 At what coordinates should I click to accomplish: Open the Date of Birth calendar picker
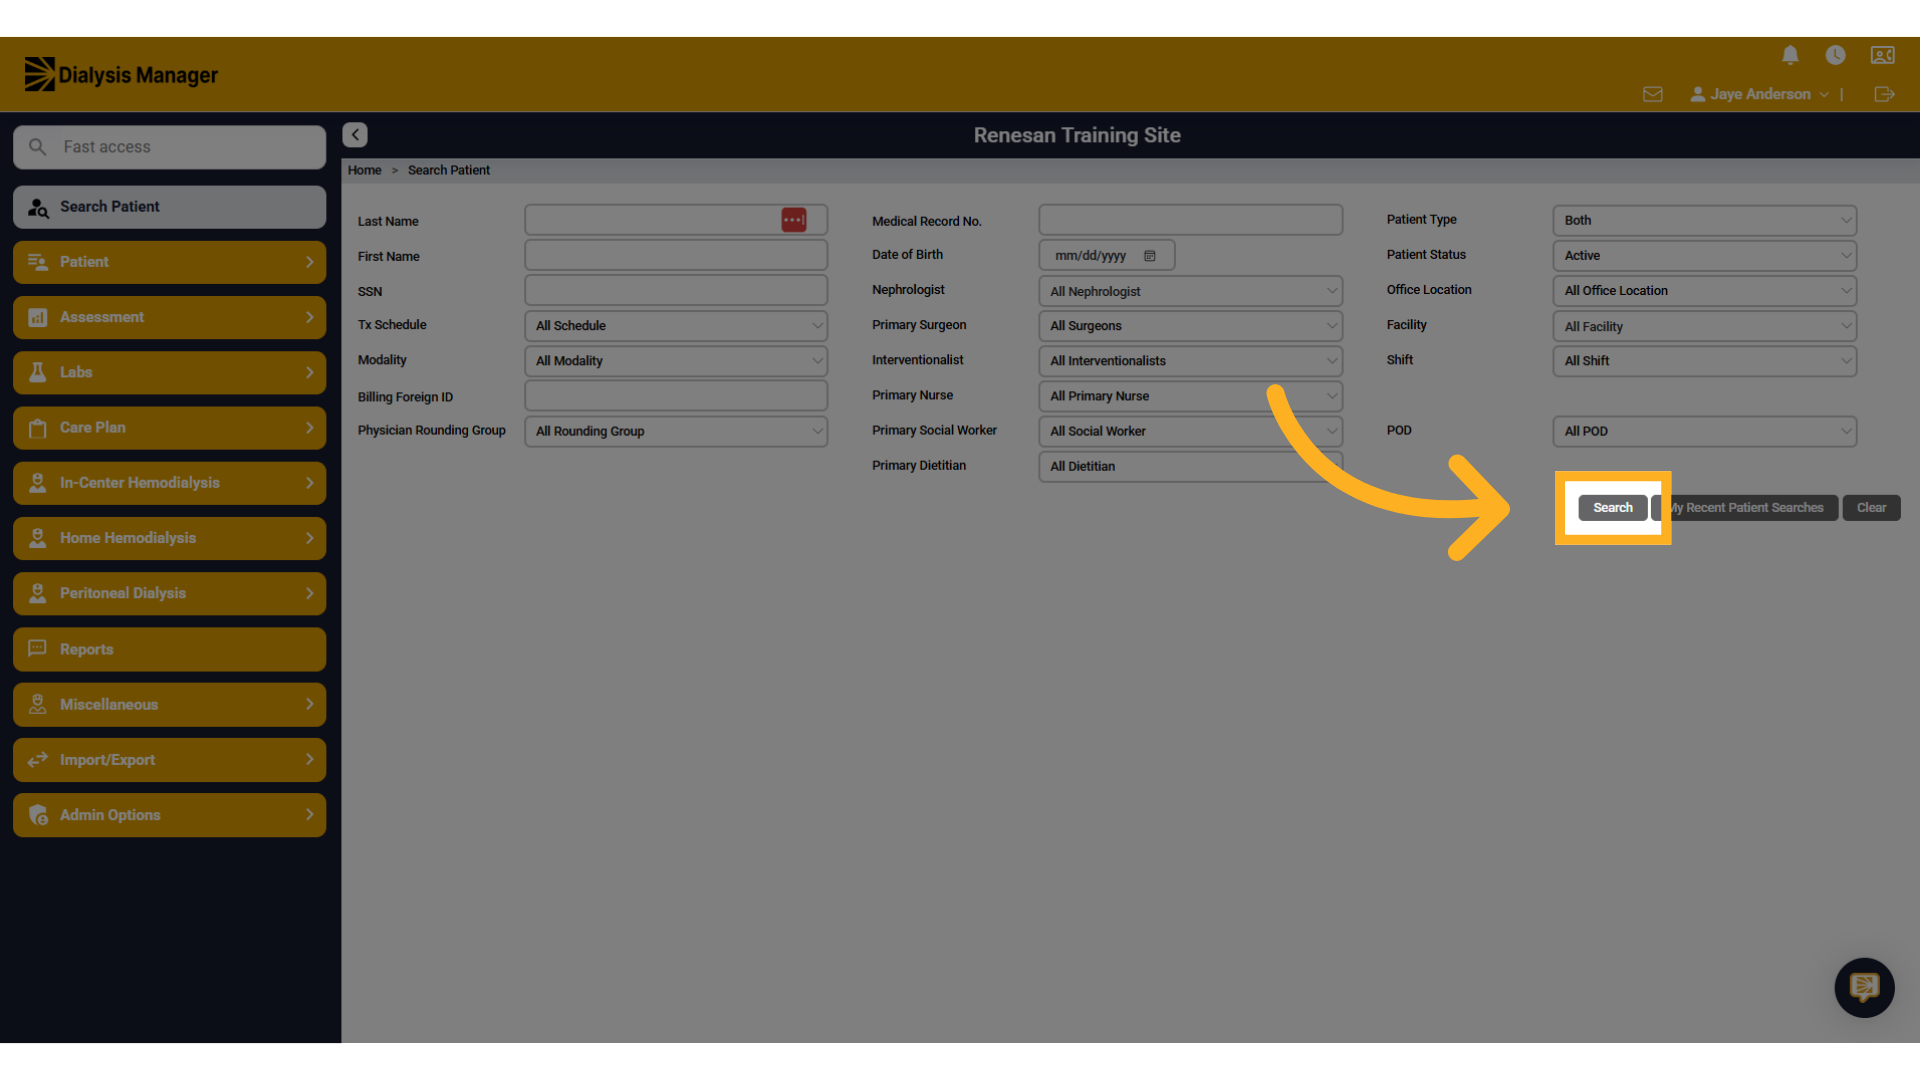(1150, 256)
